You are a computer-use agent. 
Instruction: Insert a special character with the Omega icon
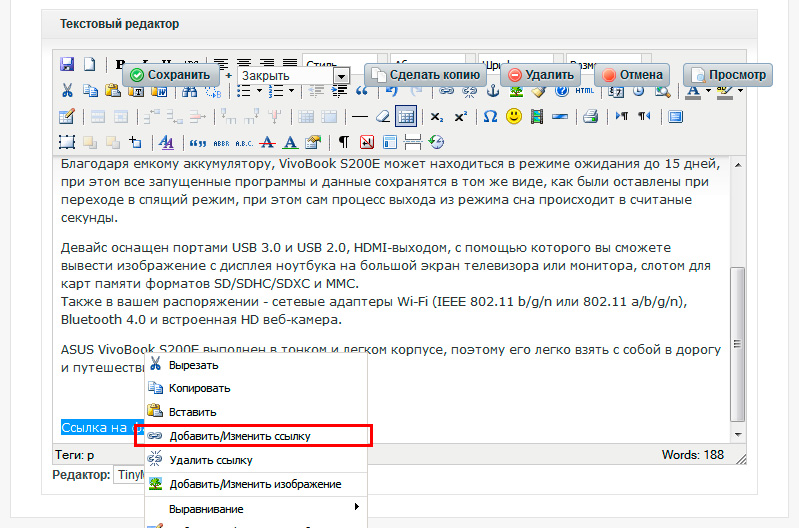(490, 116)
